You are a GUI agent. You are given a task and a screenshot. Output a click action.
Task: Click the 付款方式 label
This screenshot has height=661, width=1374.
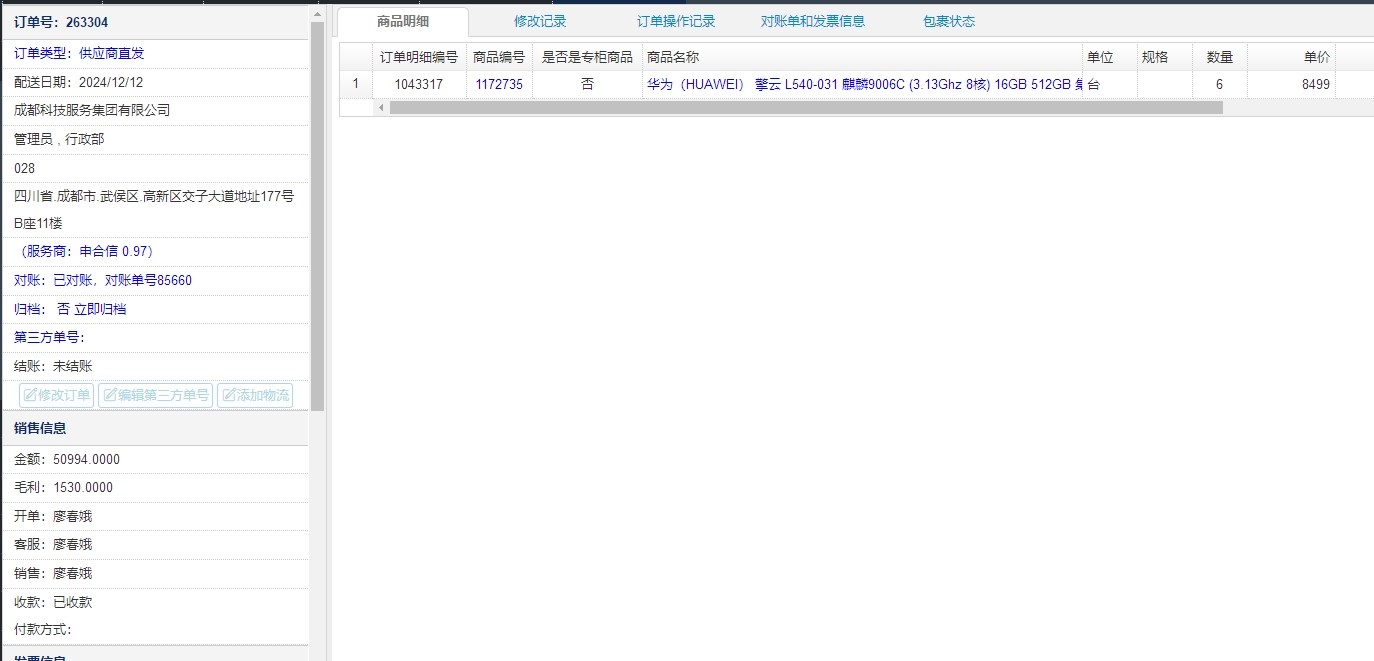coord(43,630)
